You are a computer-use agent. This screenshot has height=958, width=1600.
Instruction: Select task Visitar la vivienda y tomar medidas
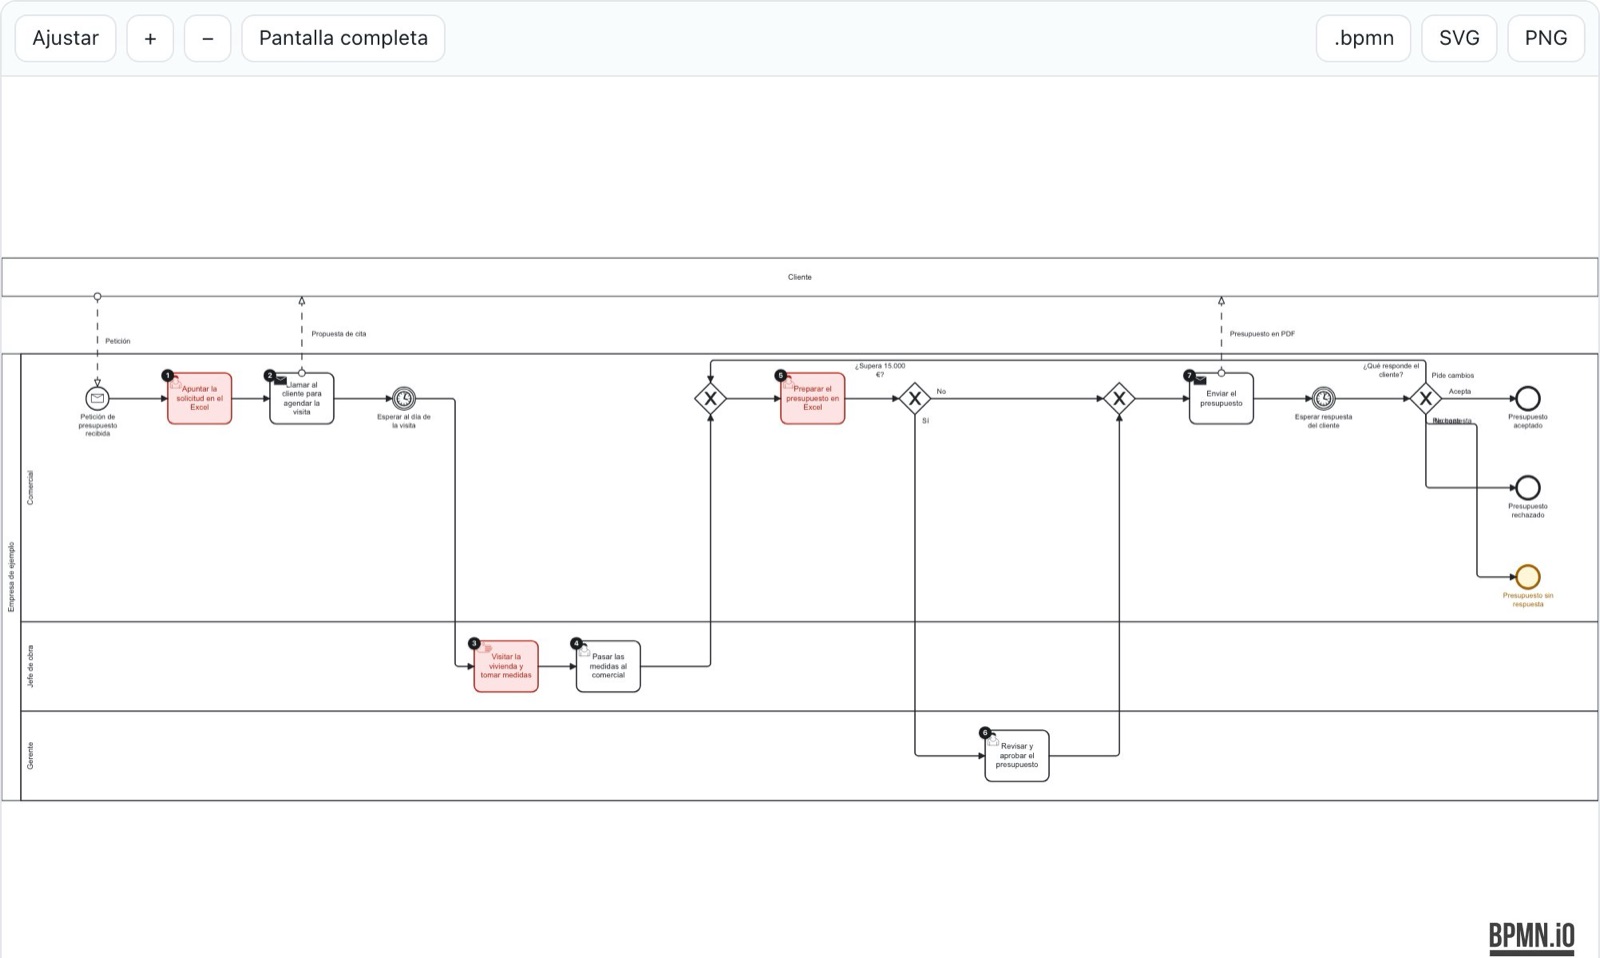pos(506,666)
